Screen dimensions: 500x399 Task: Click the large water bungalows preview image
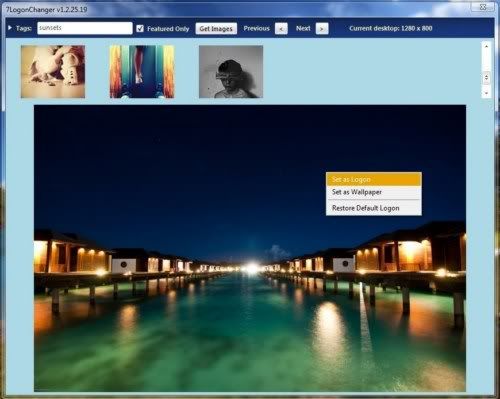pyautogui.click(x=250, y=248)
